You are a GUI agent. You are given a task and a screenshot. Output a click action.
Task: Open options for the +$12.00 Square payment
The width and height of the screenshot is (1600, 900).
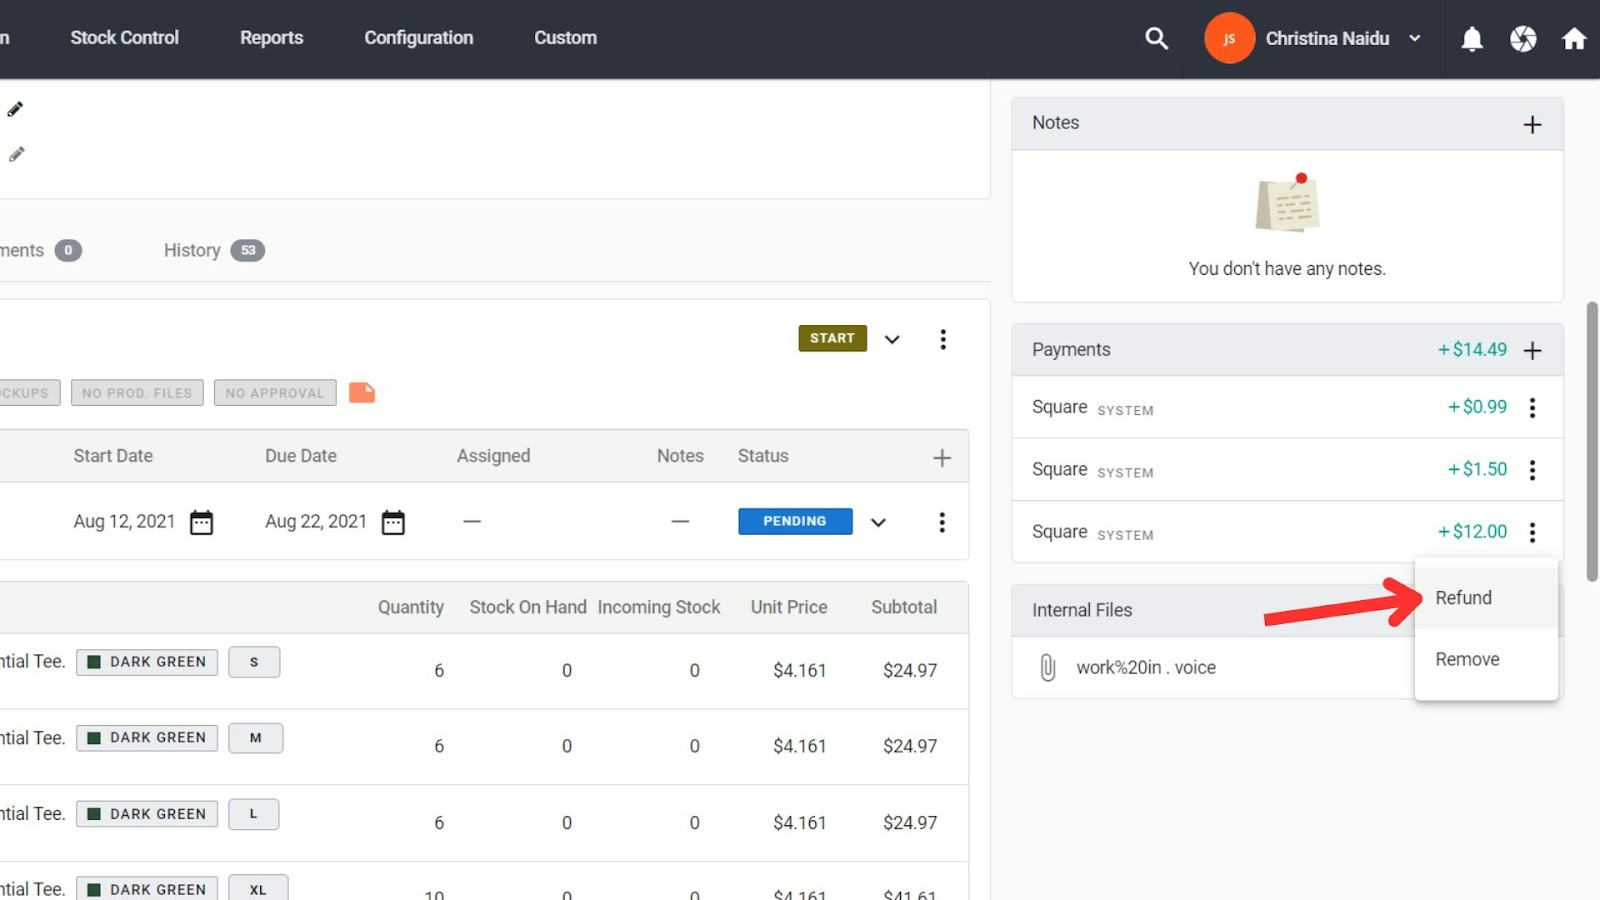point(1532,532)
